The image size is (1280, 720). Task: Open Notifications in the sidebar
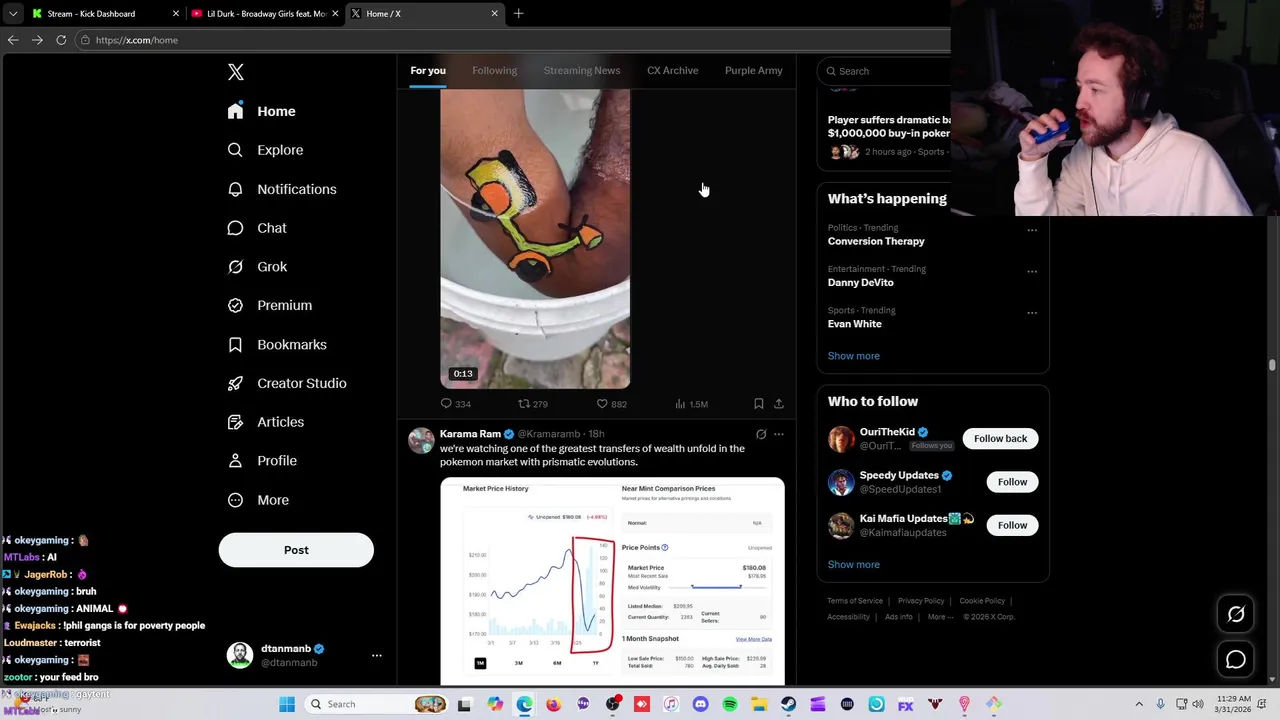coord(282,189)
